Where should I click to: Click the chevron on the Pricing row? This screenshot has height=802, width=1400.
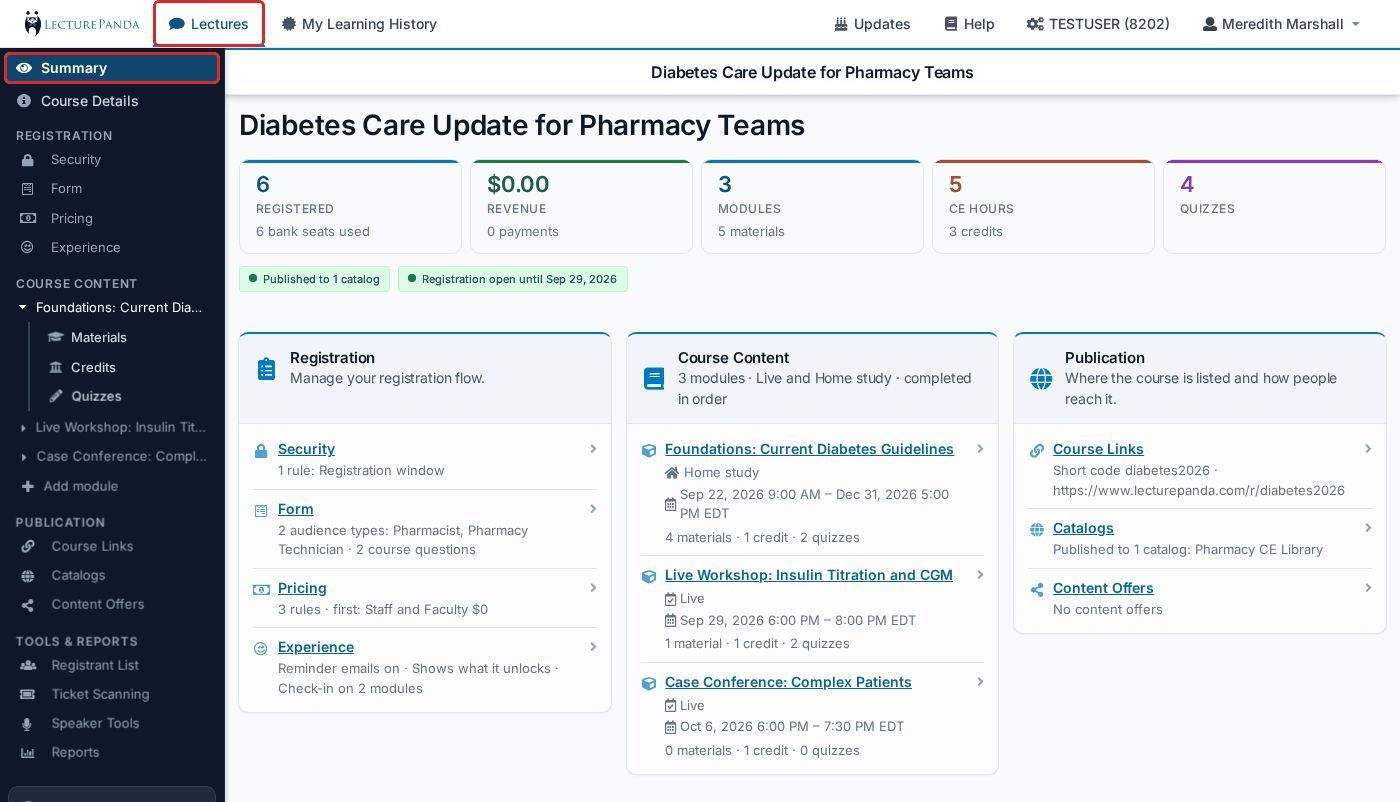(x=593, y=588)
